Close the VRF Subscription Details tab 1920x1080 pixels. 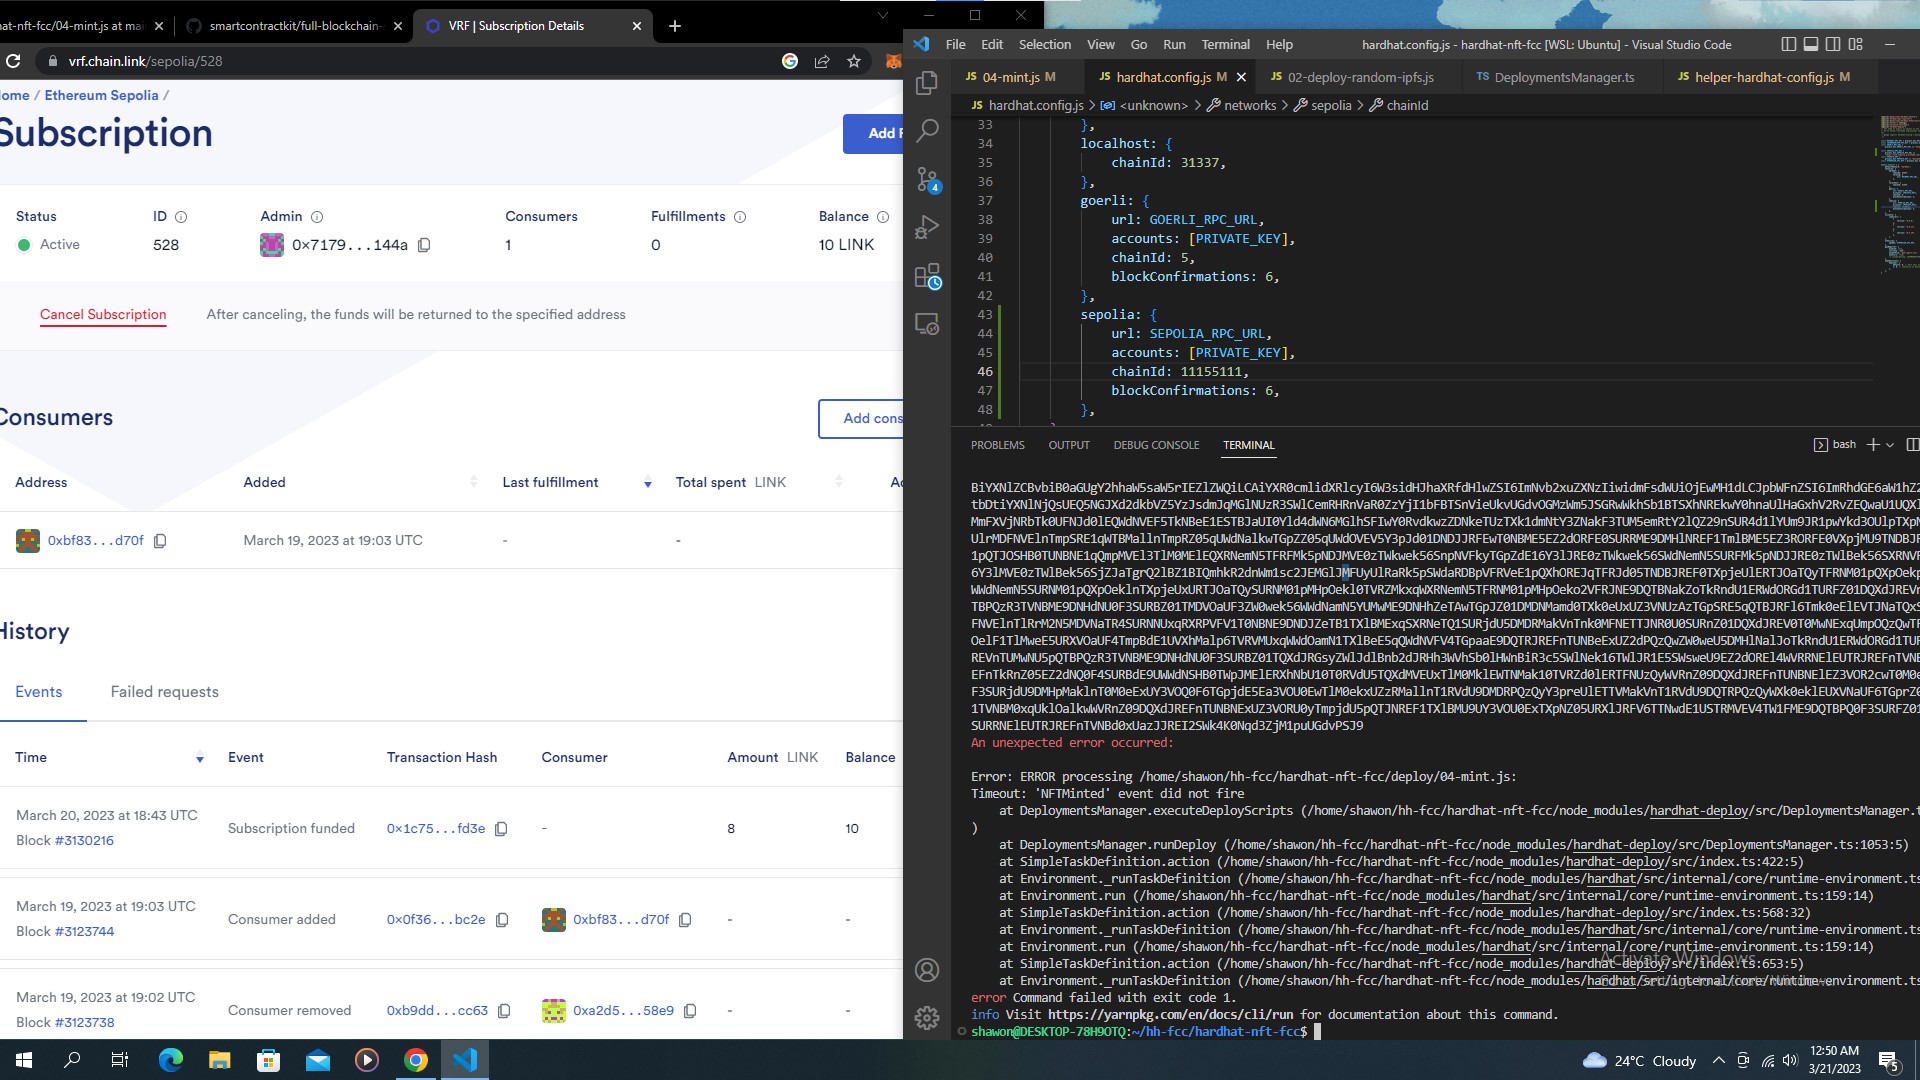(637, 26)
